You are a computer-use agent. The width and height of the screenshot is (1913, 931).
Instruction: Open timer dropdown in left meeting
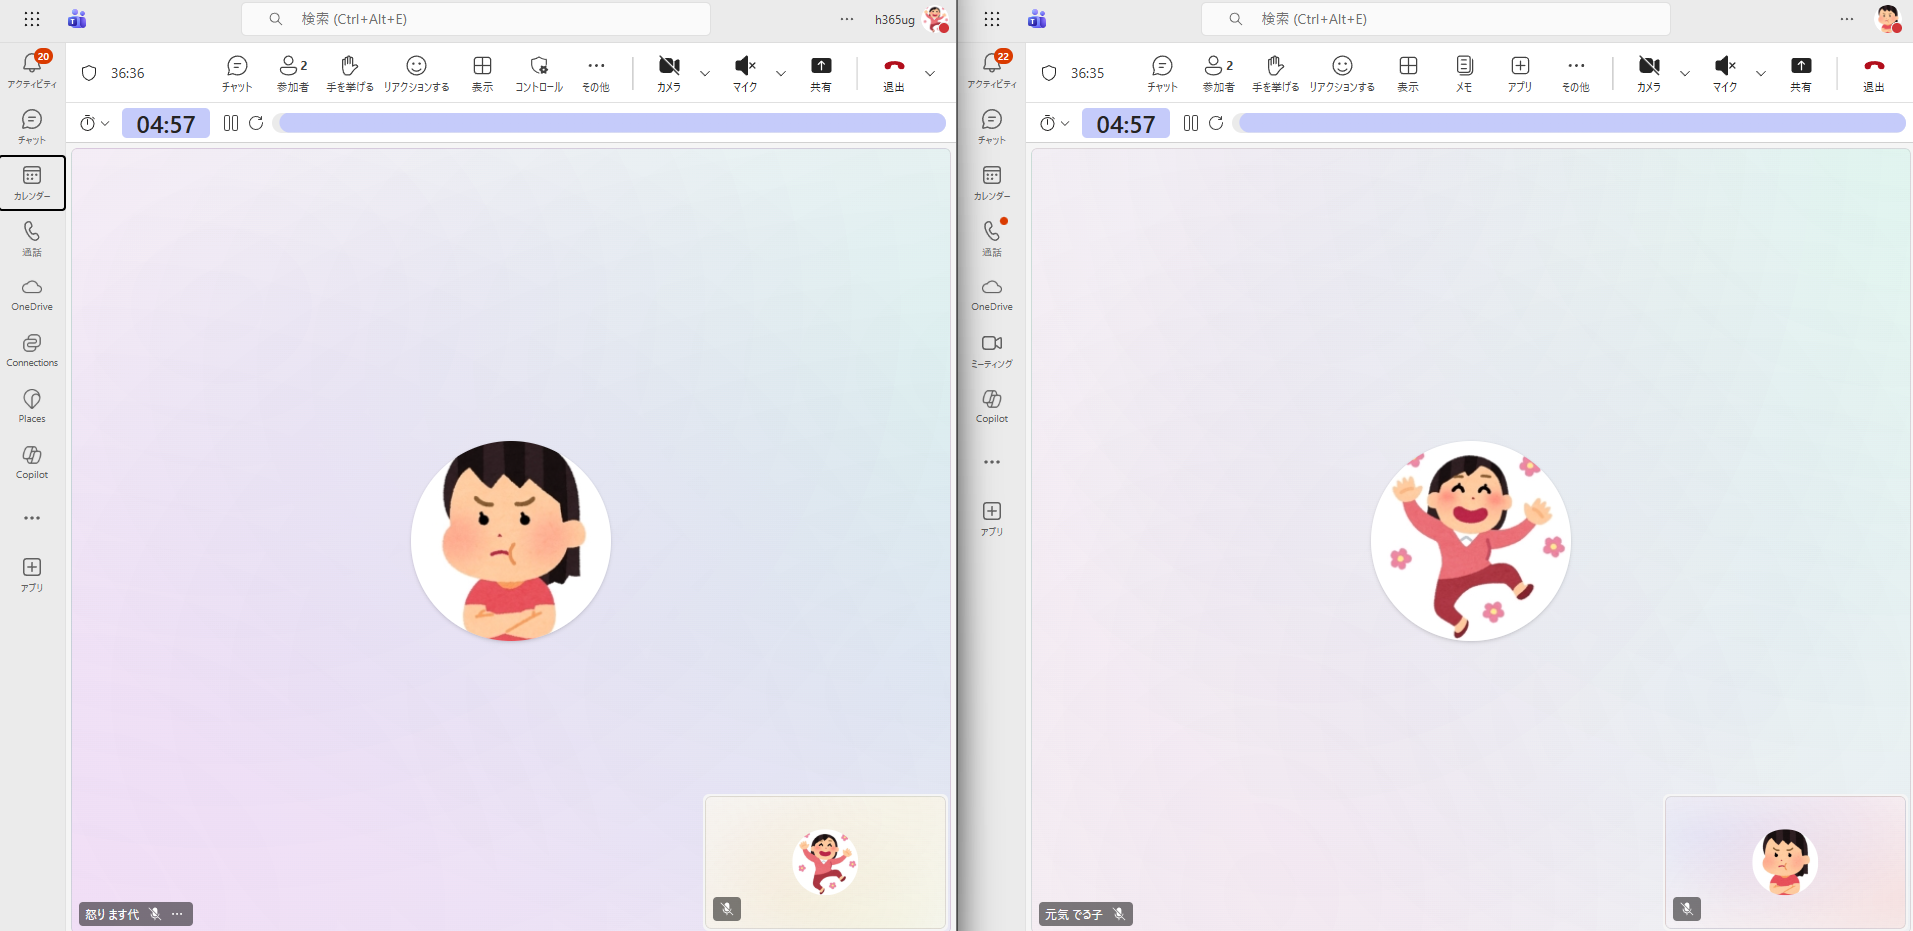coord(94,123)
